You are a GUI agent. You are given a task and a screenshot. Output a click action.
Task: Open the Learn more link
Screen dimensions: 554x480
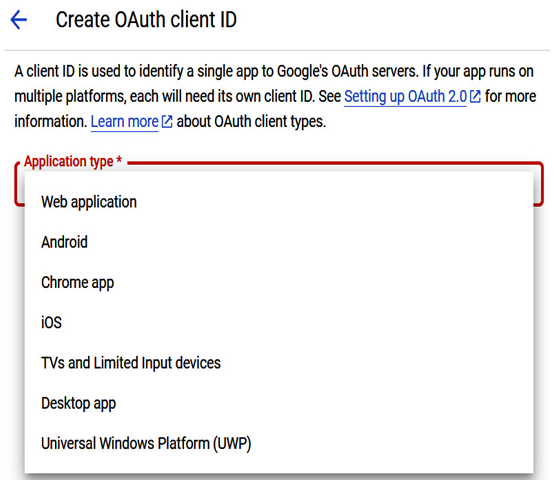(x=124, y=122)
